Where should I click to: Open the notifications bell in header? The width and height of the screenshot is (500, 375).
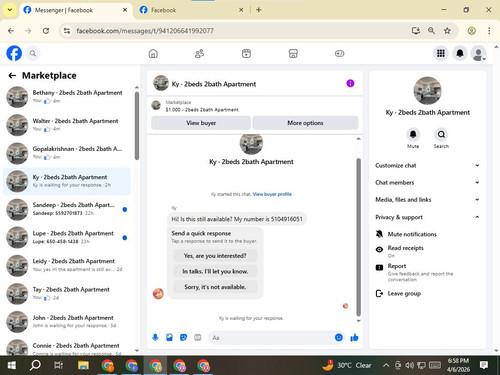click(x=460, y=53)
